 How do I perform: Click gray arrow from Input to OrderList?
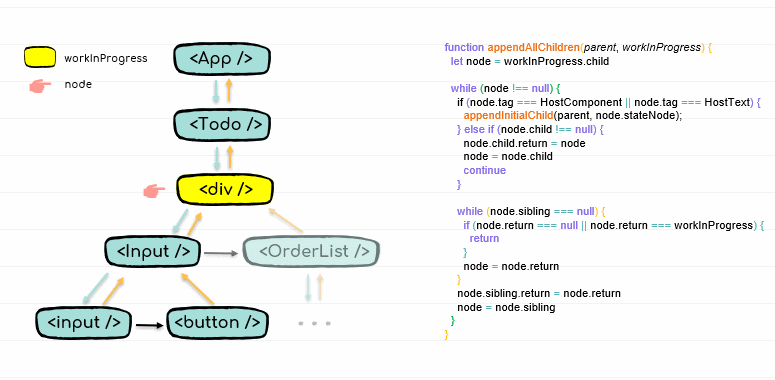point(221,253)
